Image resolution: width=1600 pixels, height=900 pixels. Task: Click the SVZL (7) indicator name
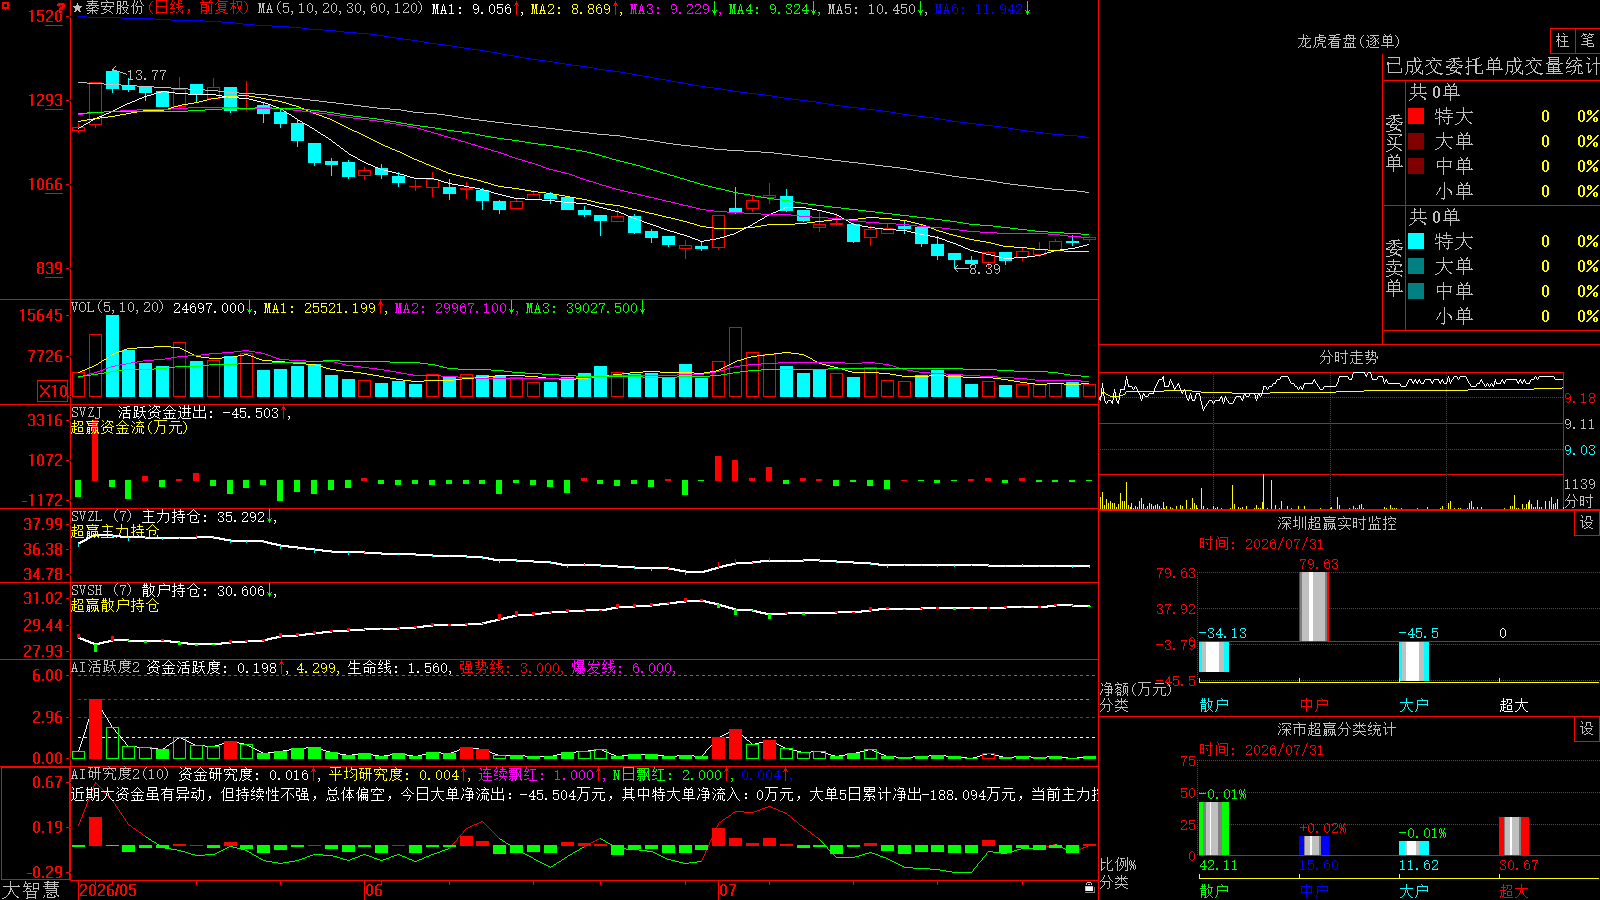coord(101,517)
